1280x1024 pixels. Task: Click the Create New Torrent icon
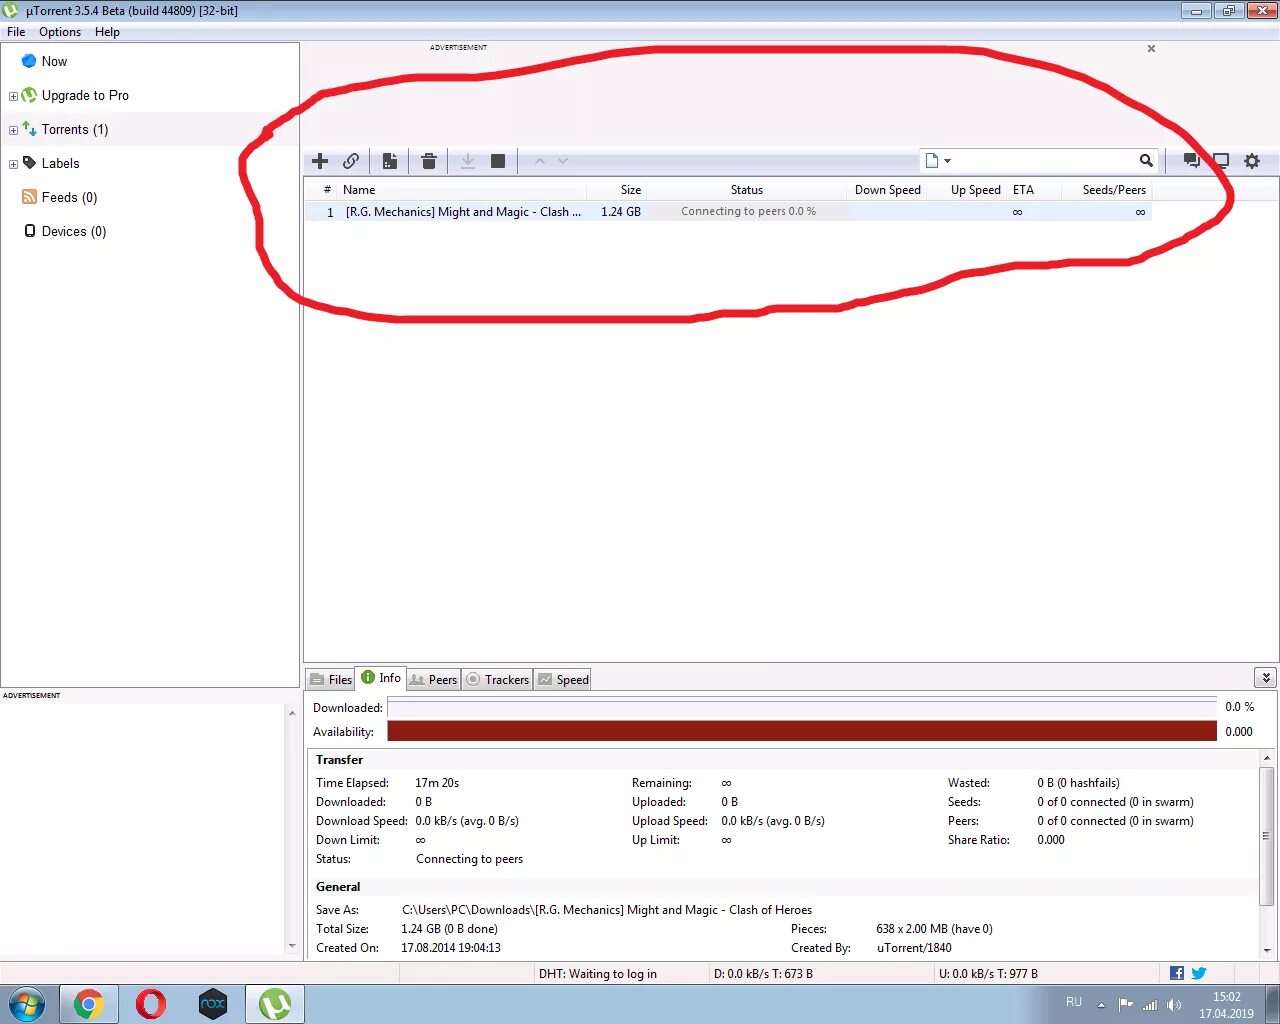click(390, 161)
